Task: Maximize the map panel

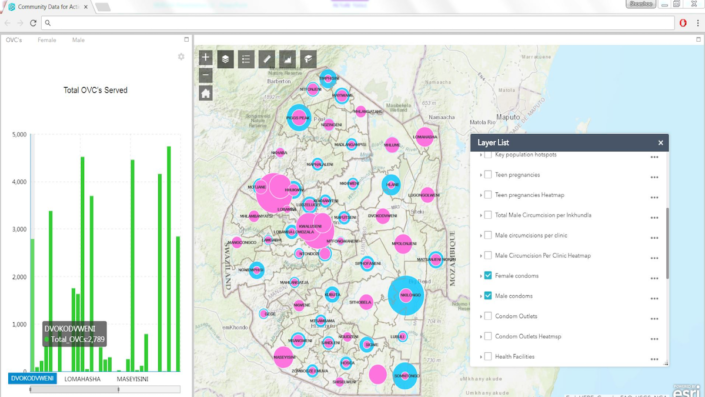Action: [x=698, y=40]
